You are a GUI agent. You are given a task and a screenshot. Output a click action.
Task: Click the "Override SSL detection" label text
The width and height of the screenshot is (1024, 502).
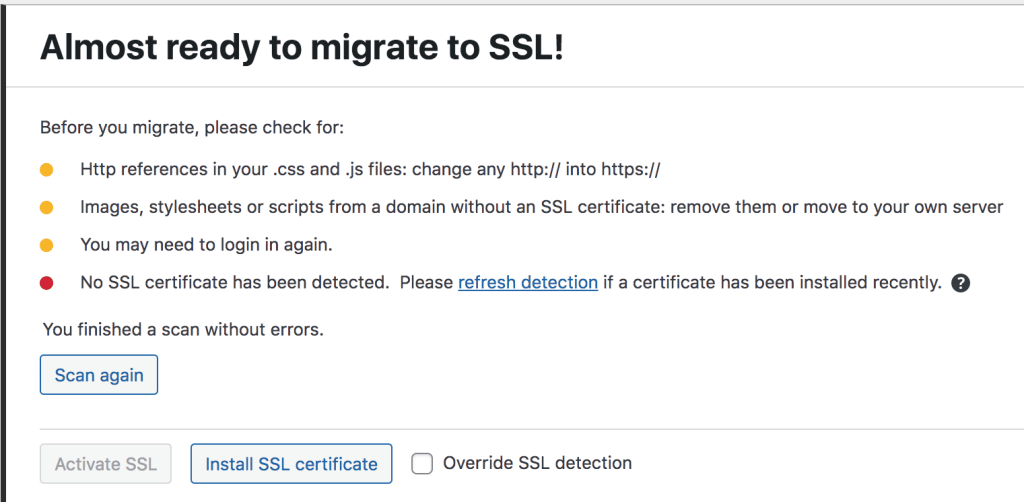pyautogui.click(x=537, y=463)
